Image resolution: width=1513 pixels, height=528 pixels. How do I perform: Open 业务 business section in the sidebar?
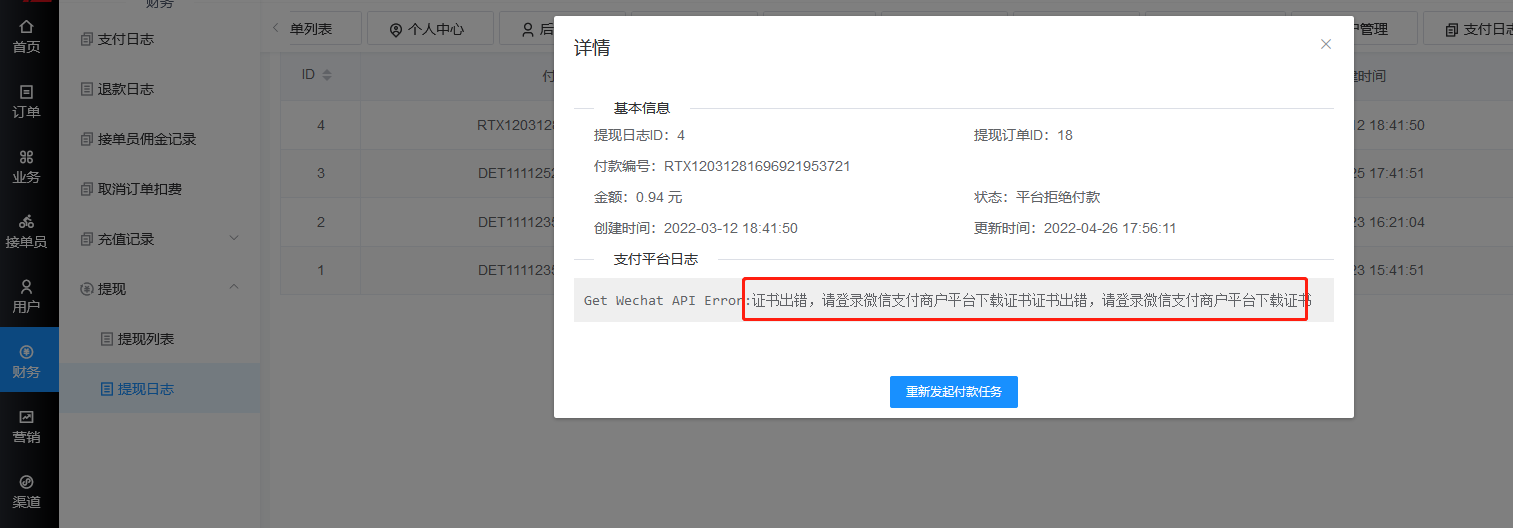tap(27, 166)
